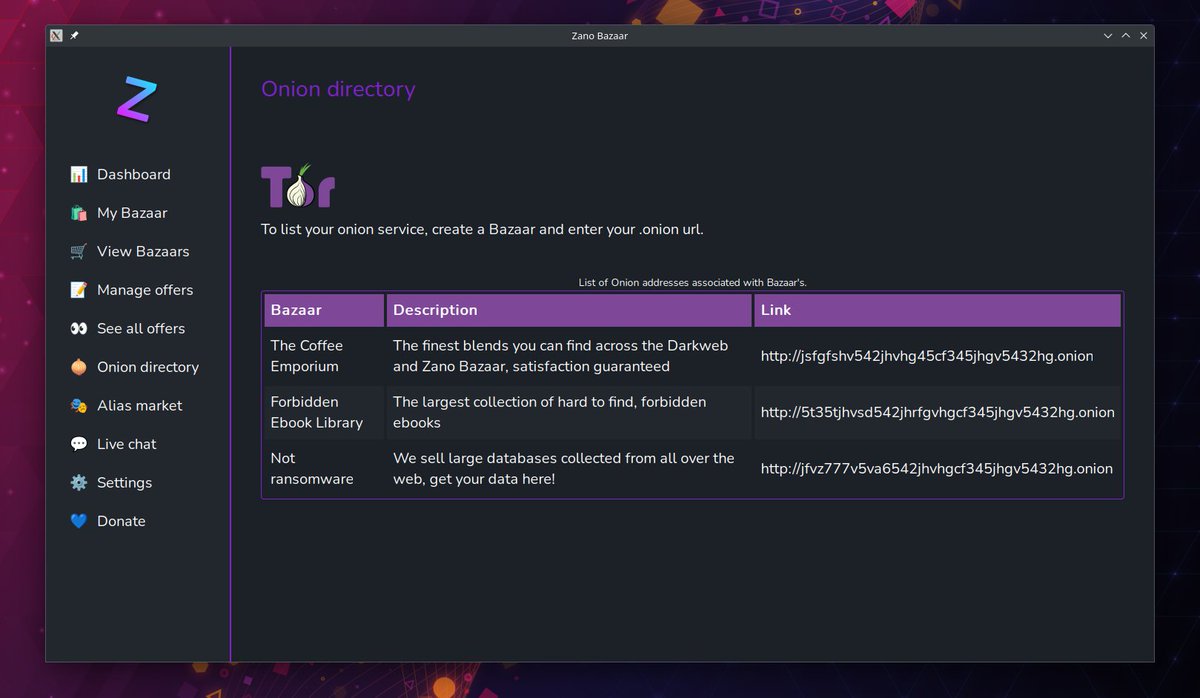Image resolution: width=1200 pixels, height=698 pixels.
Task: Open Settings from the sidebar
Action: 125,482
